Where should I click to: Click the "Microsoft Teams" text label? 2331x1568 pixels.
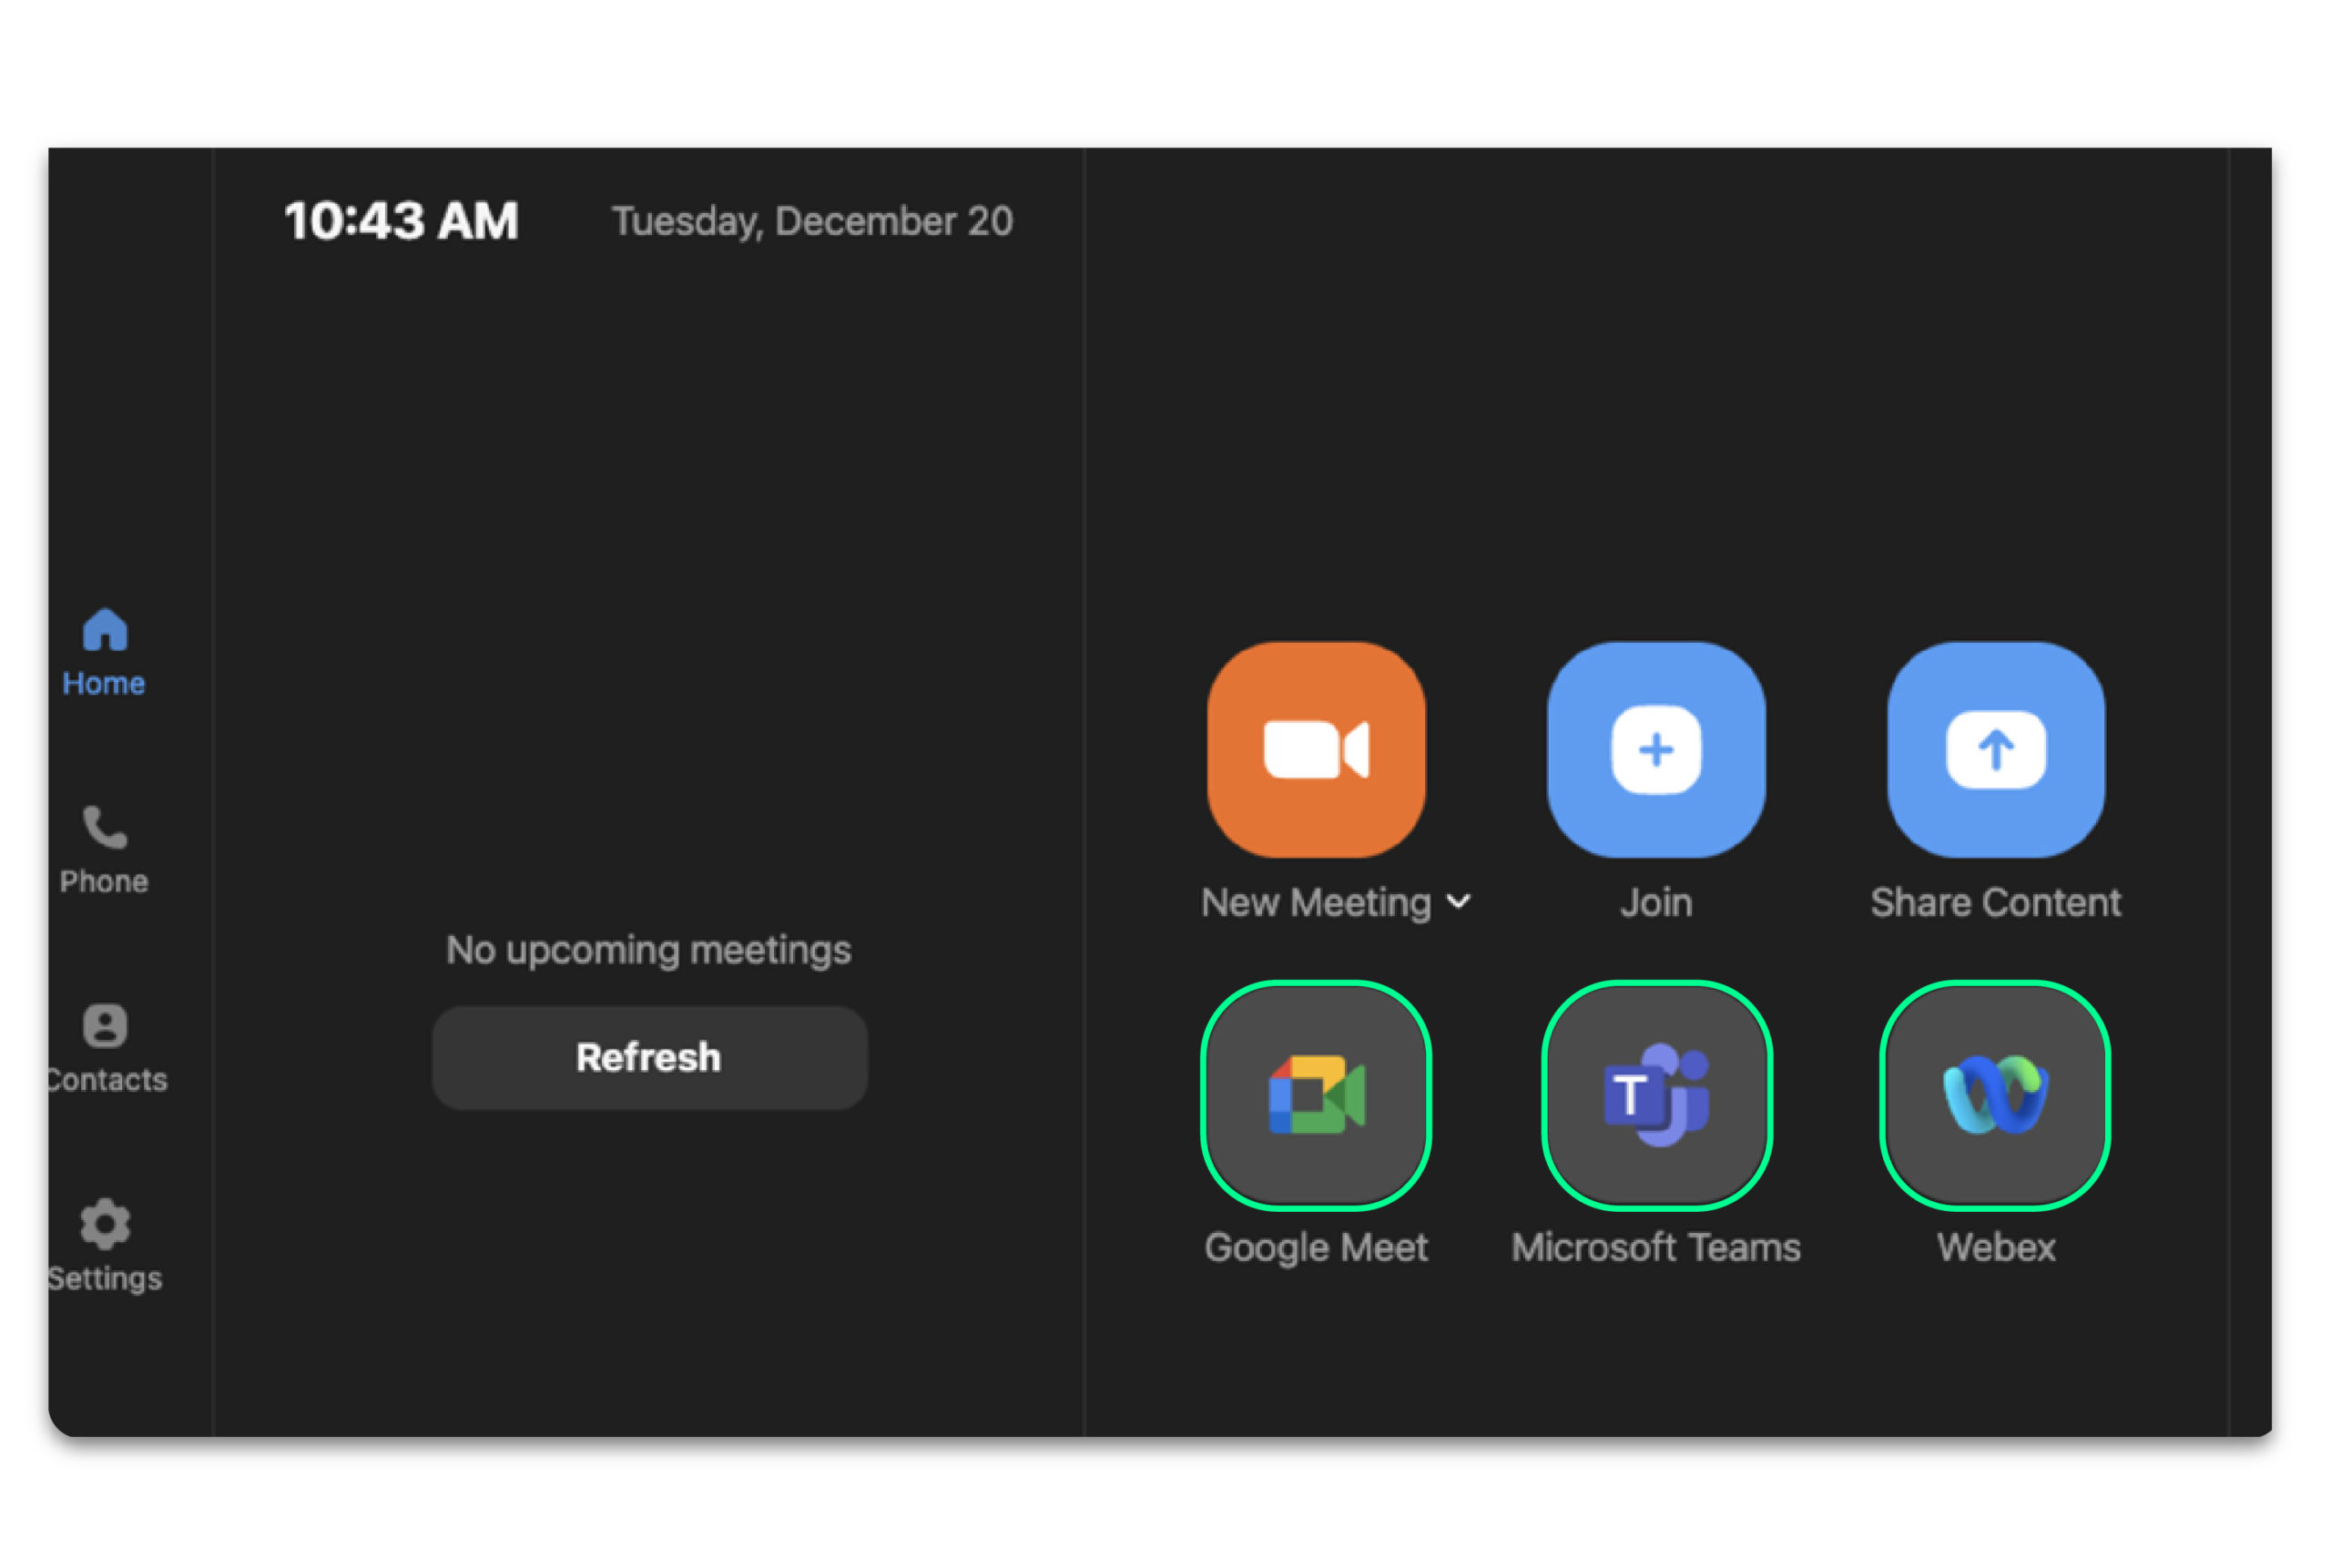point(1656,1248)
